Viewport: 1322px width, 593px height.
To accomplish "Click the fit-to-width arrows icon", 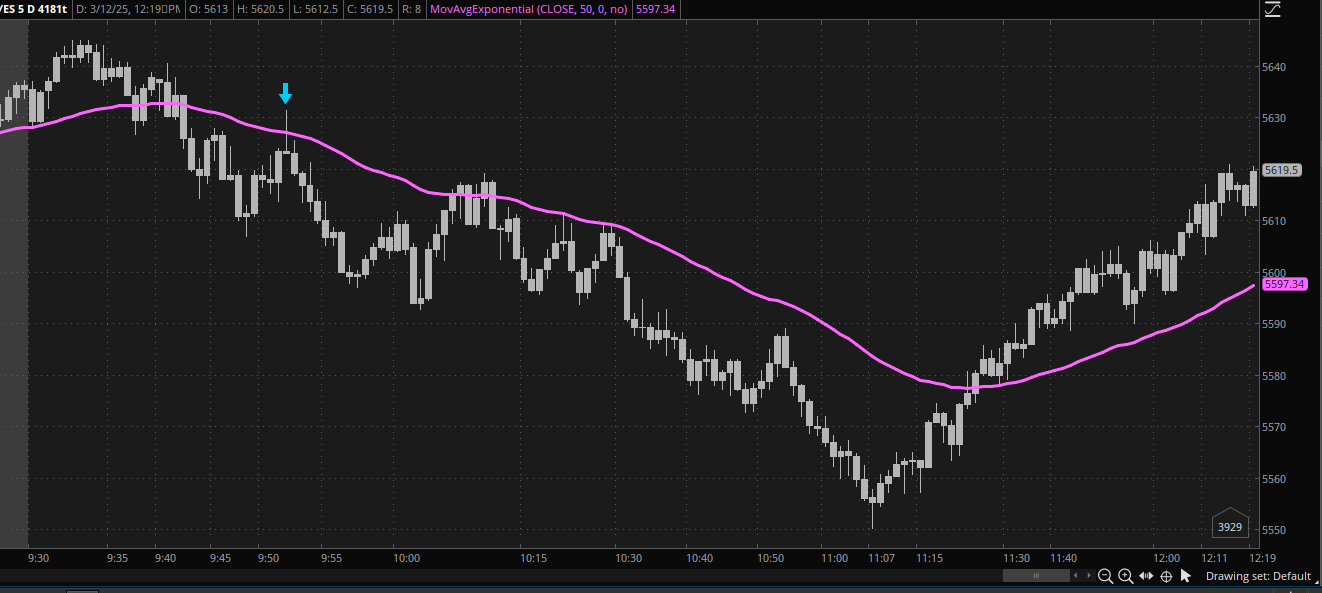I will pos(1146,576).
